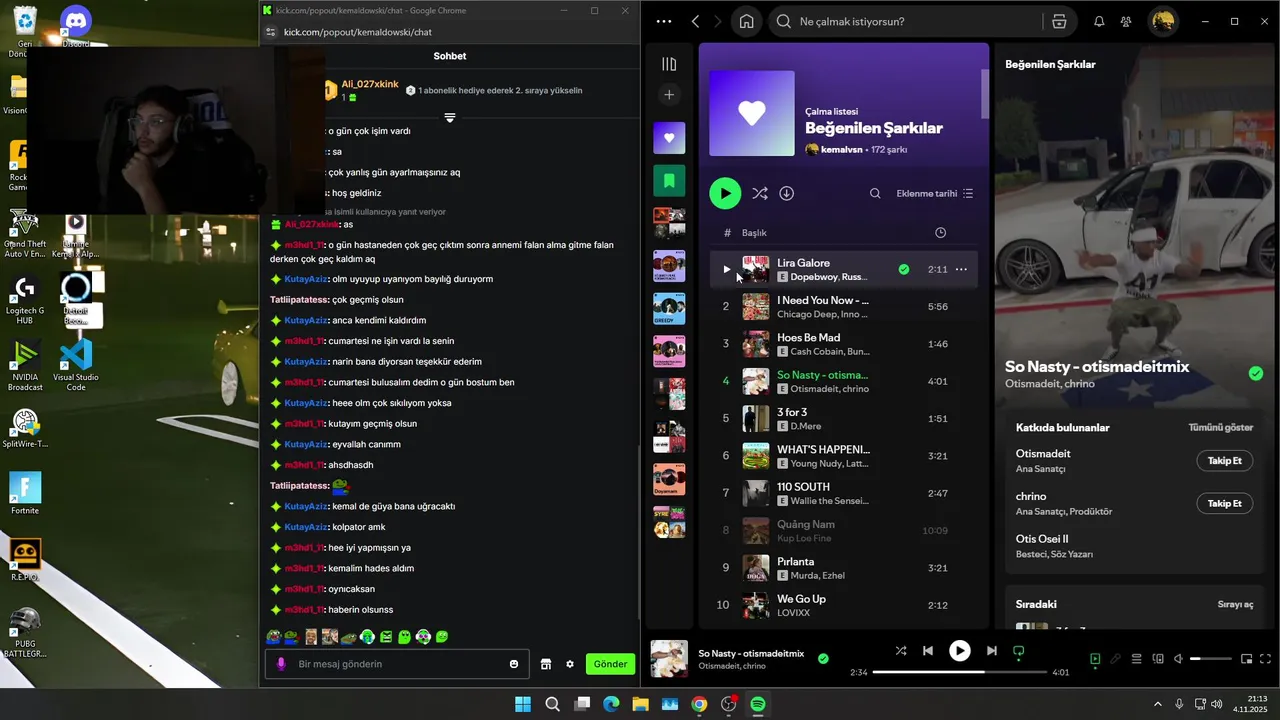The height and width of the screenshot is (720, 1280).
Task: Open the queue icon in player bar
Action: pyautogui.click(x=1137, y=659)
